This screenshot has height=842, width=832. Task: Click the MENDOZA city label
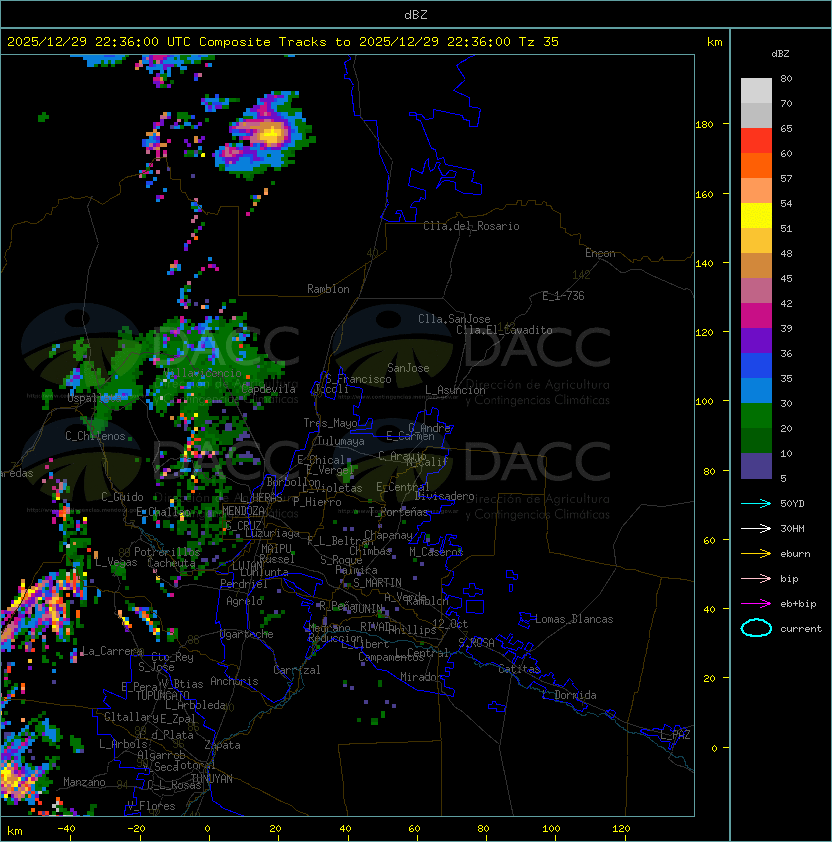[243, 511]
